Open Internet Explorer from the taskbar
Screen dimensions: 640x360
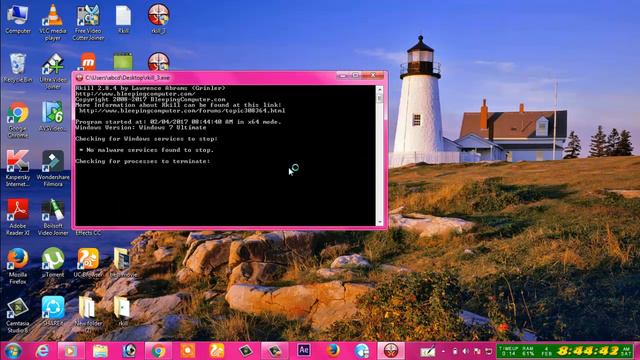(x=42, y=351)
